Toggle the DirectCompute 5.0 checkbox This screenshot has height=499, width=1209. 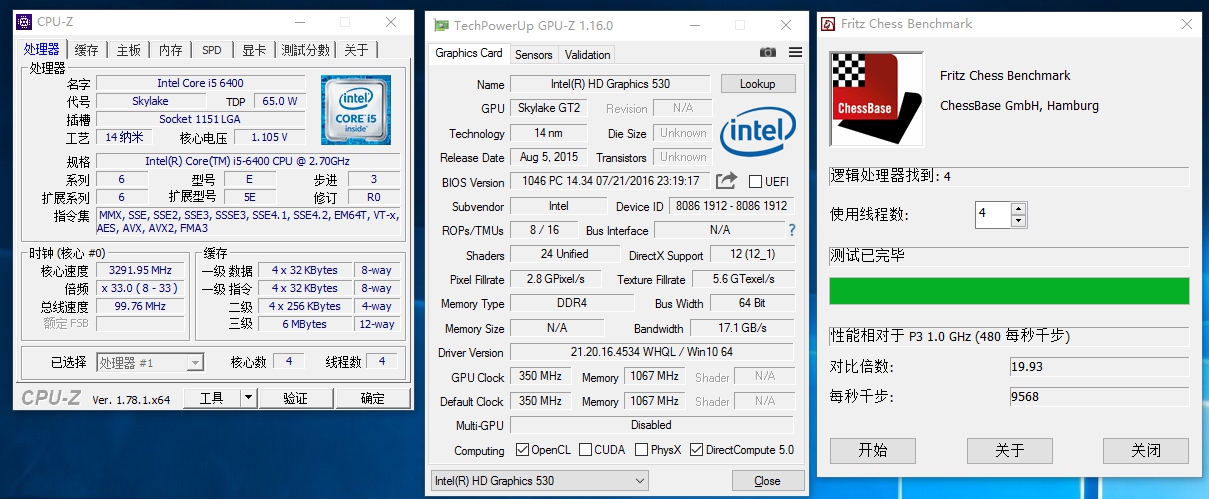point(697,450)
